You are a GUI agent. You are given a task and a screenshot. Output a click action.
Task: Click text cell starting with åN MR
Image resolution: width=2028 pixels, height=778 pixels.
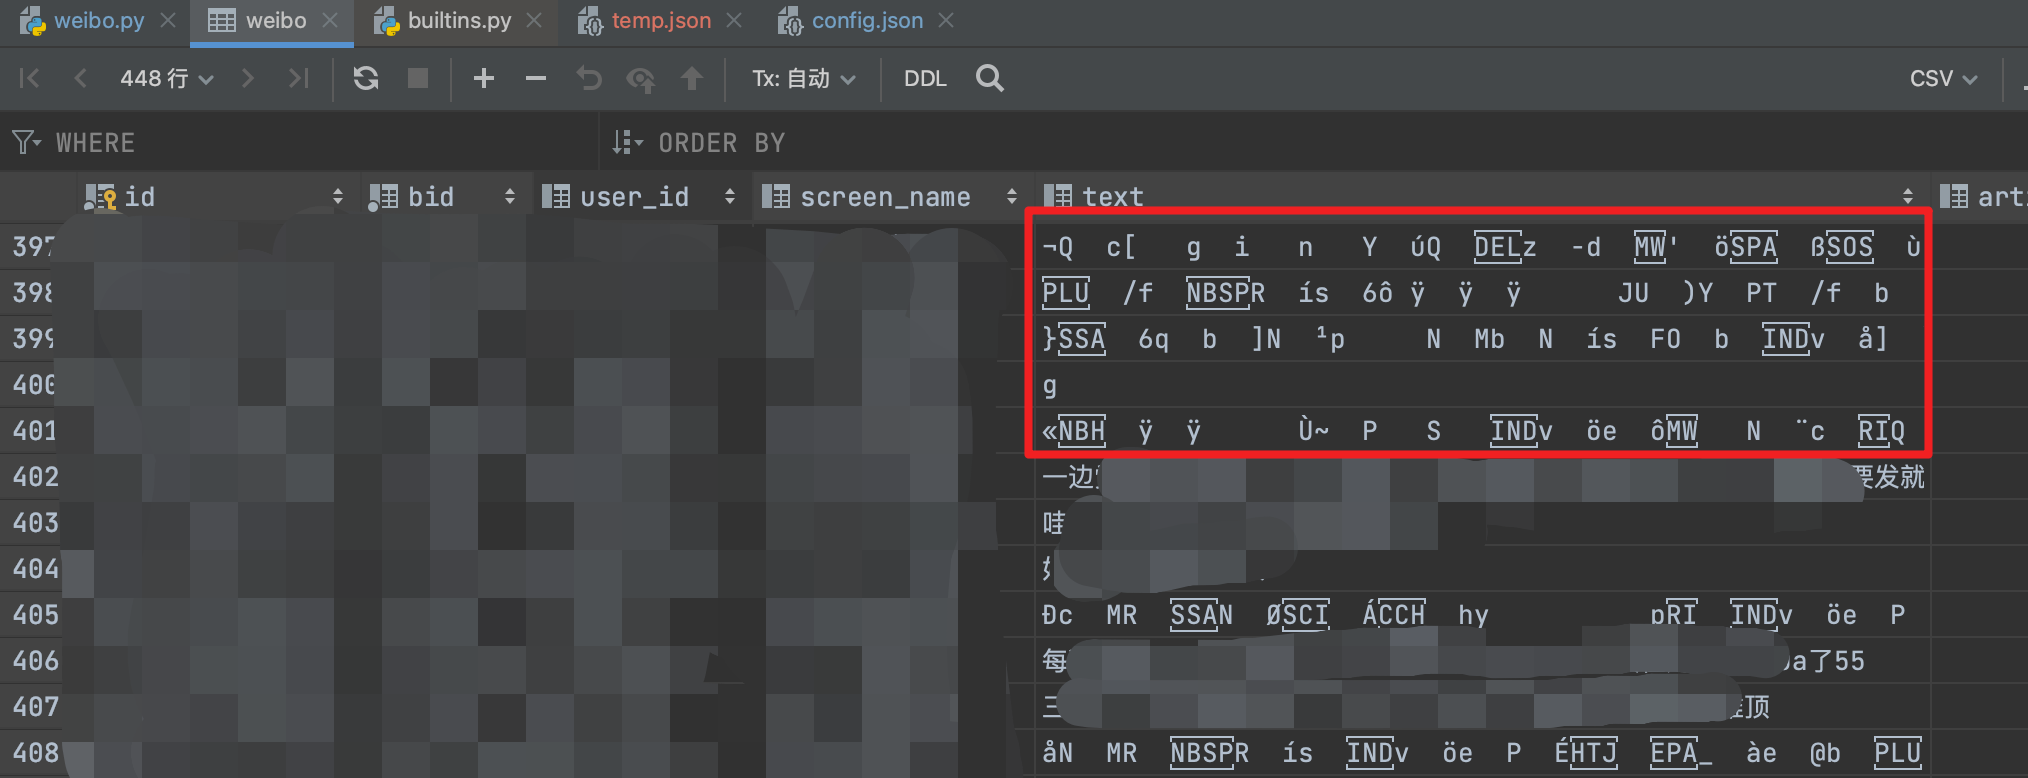pos(1482,752)
